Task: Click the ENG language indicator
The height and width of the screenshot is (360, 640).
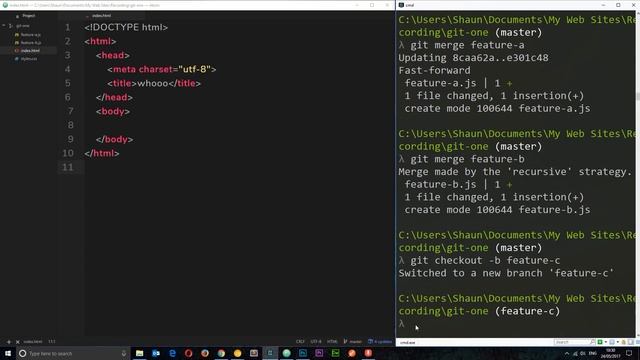Action: point(593,353)
